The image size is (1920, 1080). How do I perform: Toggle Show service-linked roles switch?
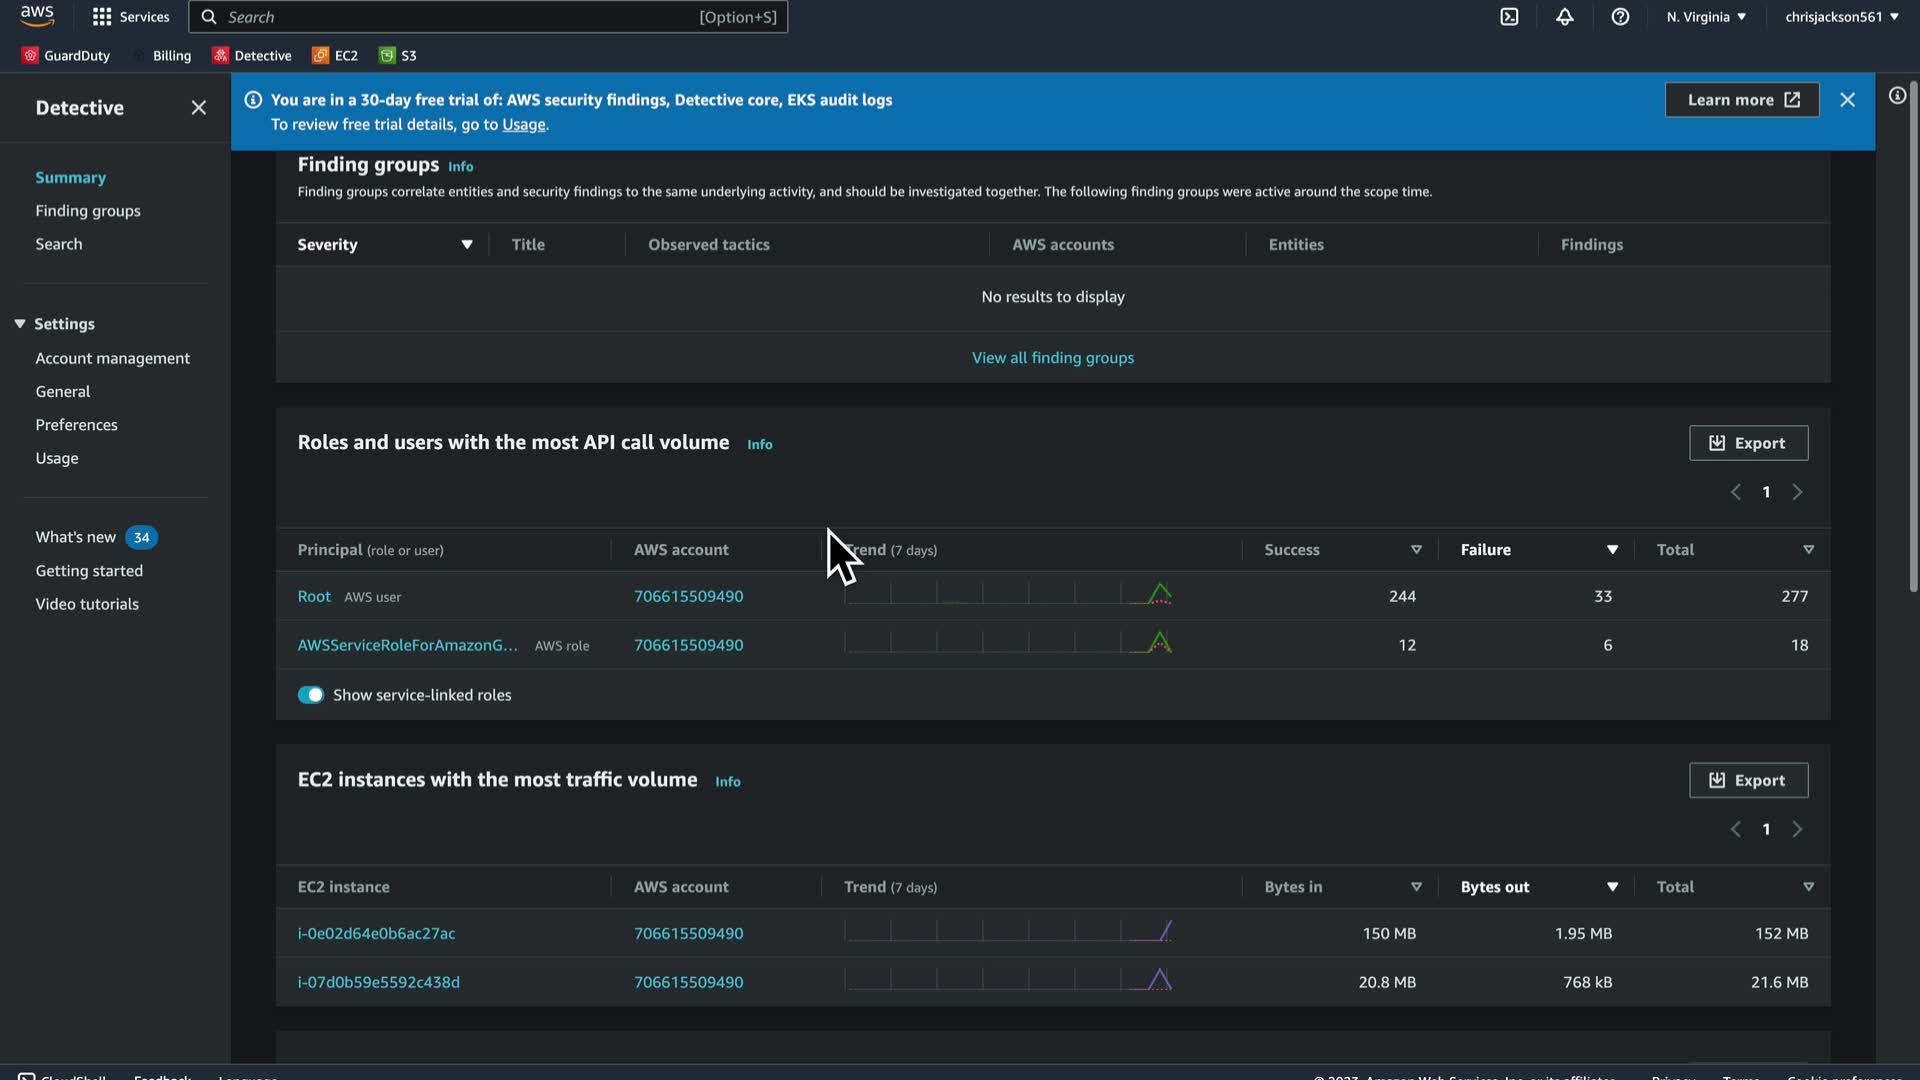tap(310, 695)
